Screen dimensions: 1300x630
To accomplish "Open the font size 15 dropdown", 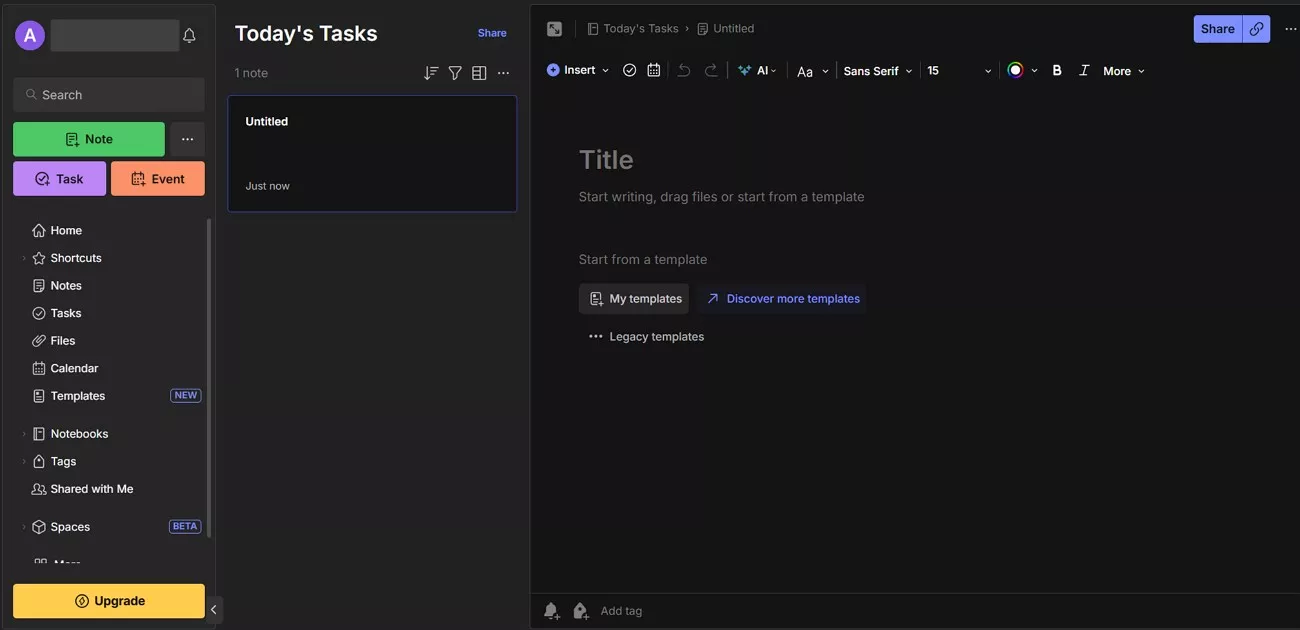I will point(958,71).
